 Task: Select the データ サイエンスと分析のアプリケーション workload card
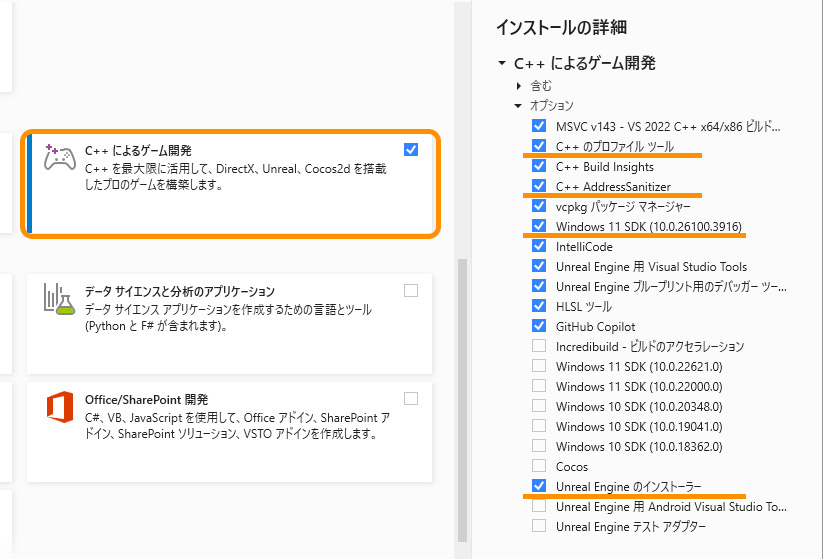(229, 324)
